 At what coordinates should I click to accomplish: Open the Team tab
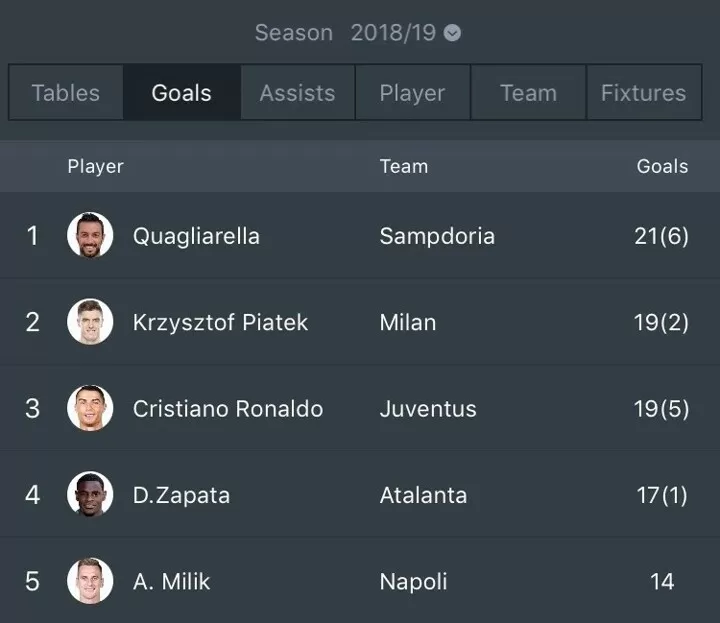coord(529,92)
